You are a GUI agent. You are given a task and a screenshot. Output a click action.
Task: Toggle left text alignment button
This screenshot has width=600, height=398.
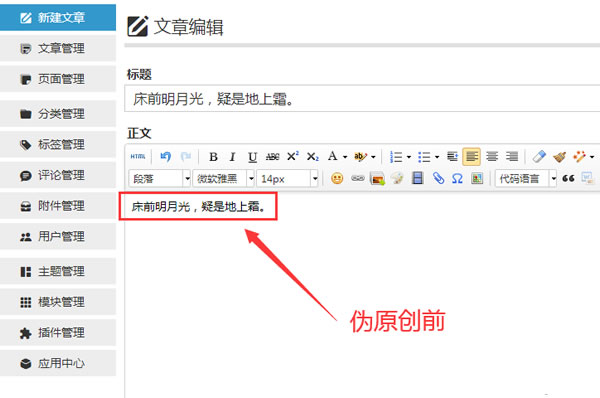point(471,157)
